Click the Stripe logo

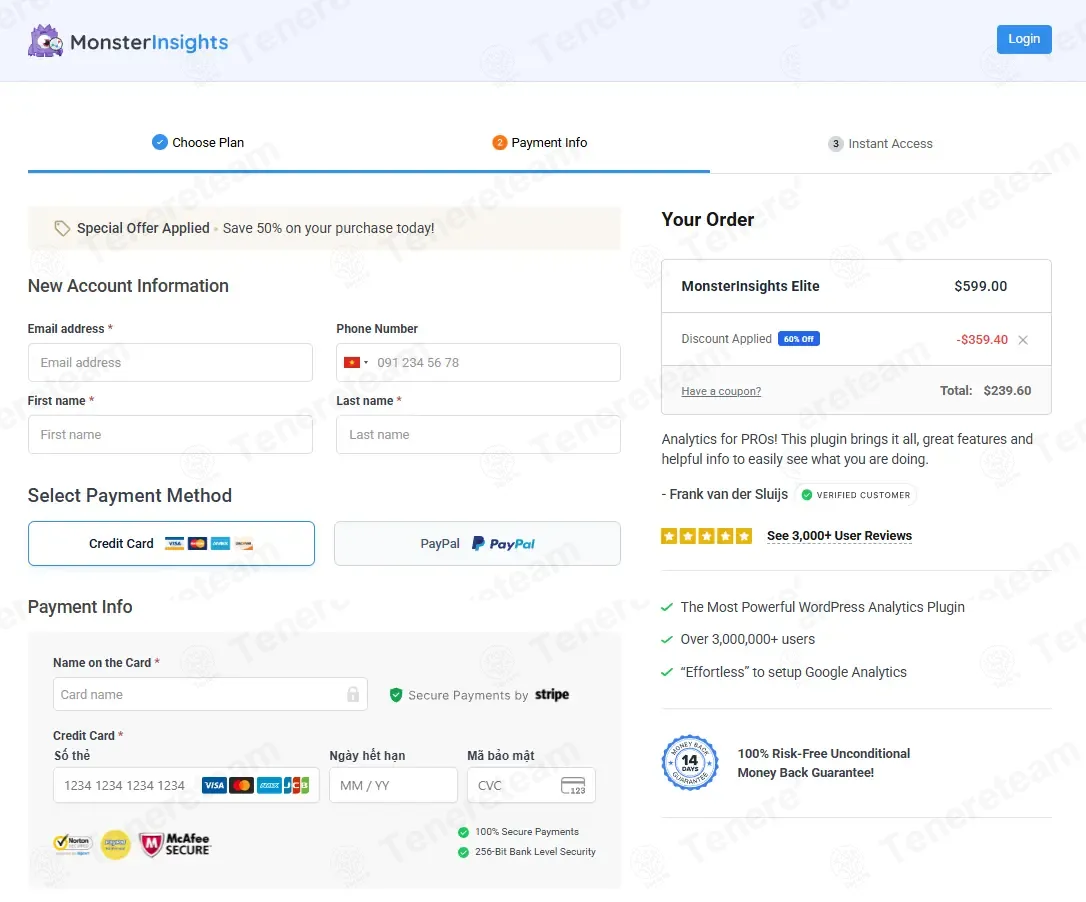pyautogui.click(x=552, y=694)
